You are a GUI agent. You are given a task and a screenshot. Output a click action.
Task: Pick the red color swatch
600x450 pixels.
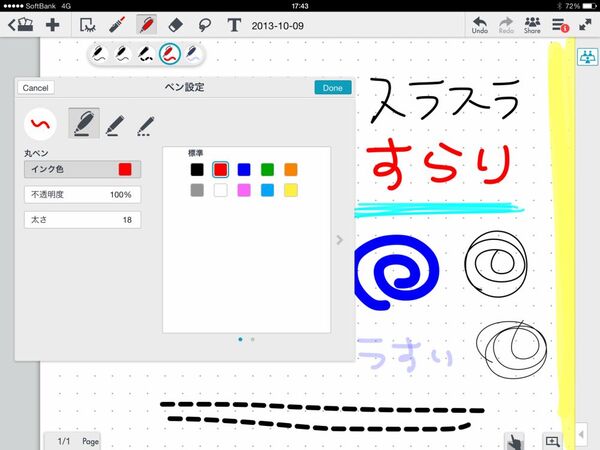click(220, 169)
